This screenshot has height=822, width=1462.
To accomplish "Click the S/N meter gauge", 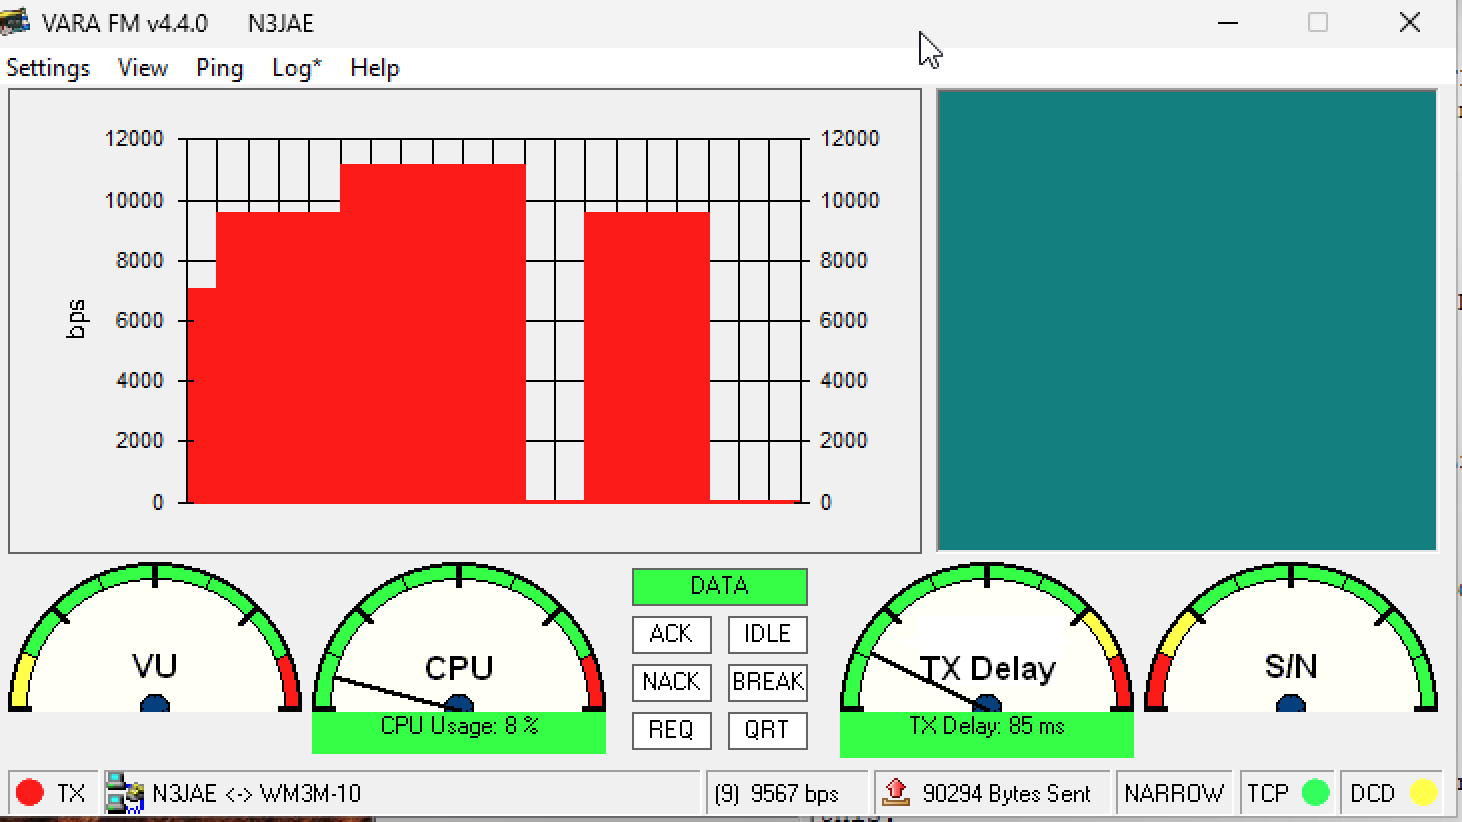I will click(x=1290, y=640).
